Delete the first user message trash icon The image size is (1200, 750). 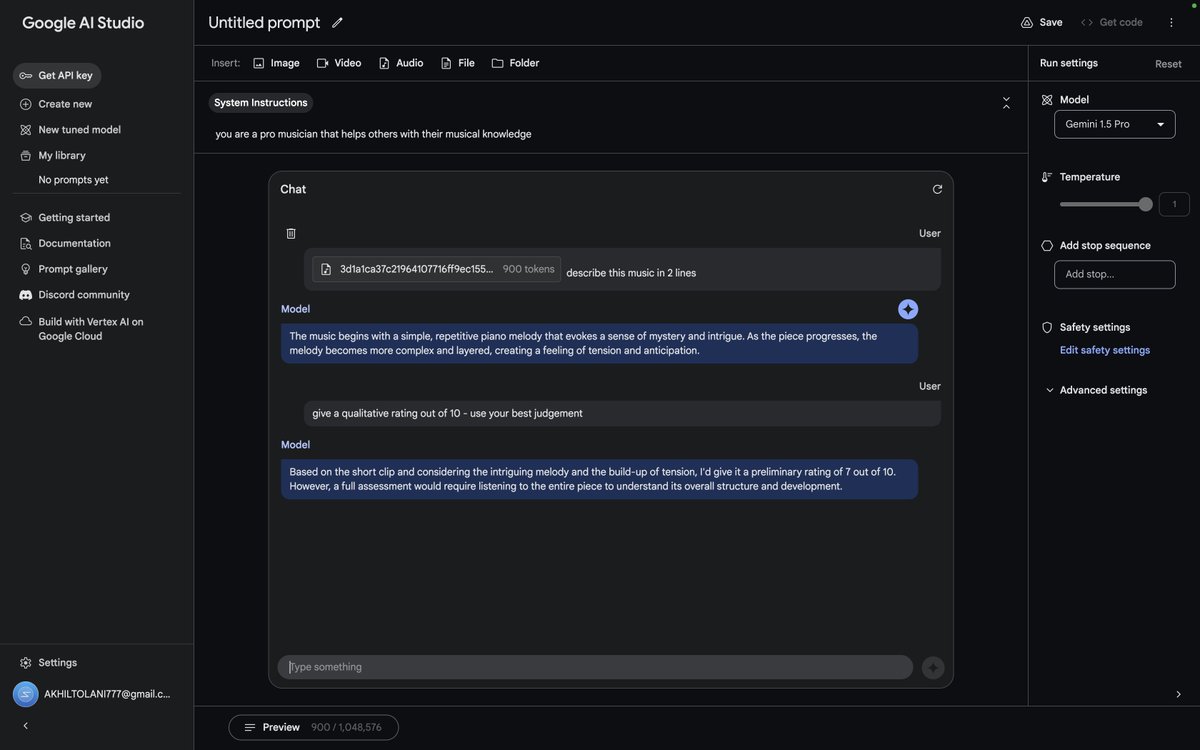pos(291,234)
